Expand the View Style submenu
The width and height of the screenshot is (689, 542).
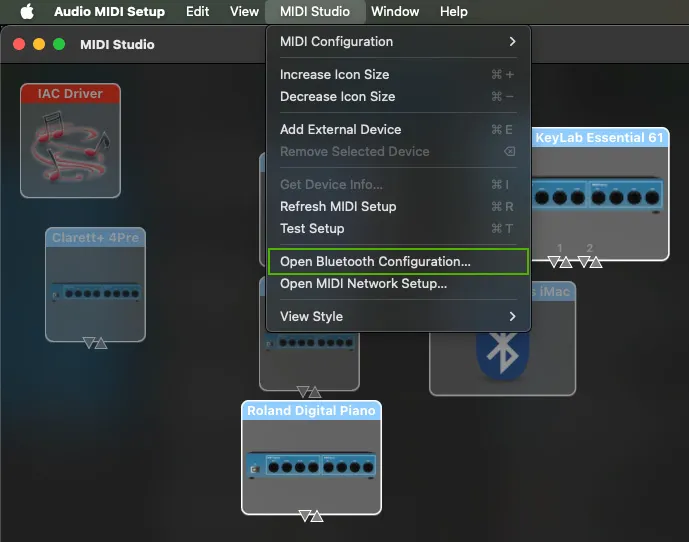pos(398,316)
